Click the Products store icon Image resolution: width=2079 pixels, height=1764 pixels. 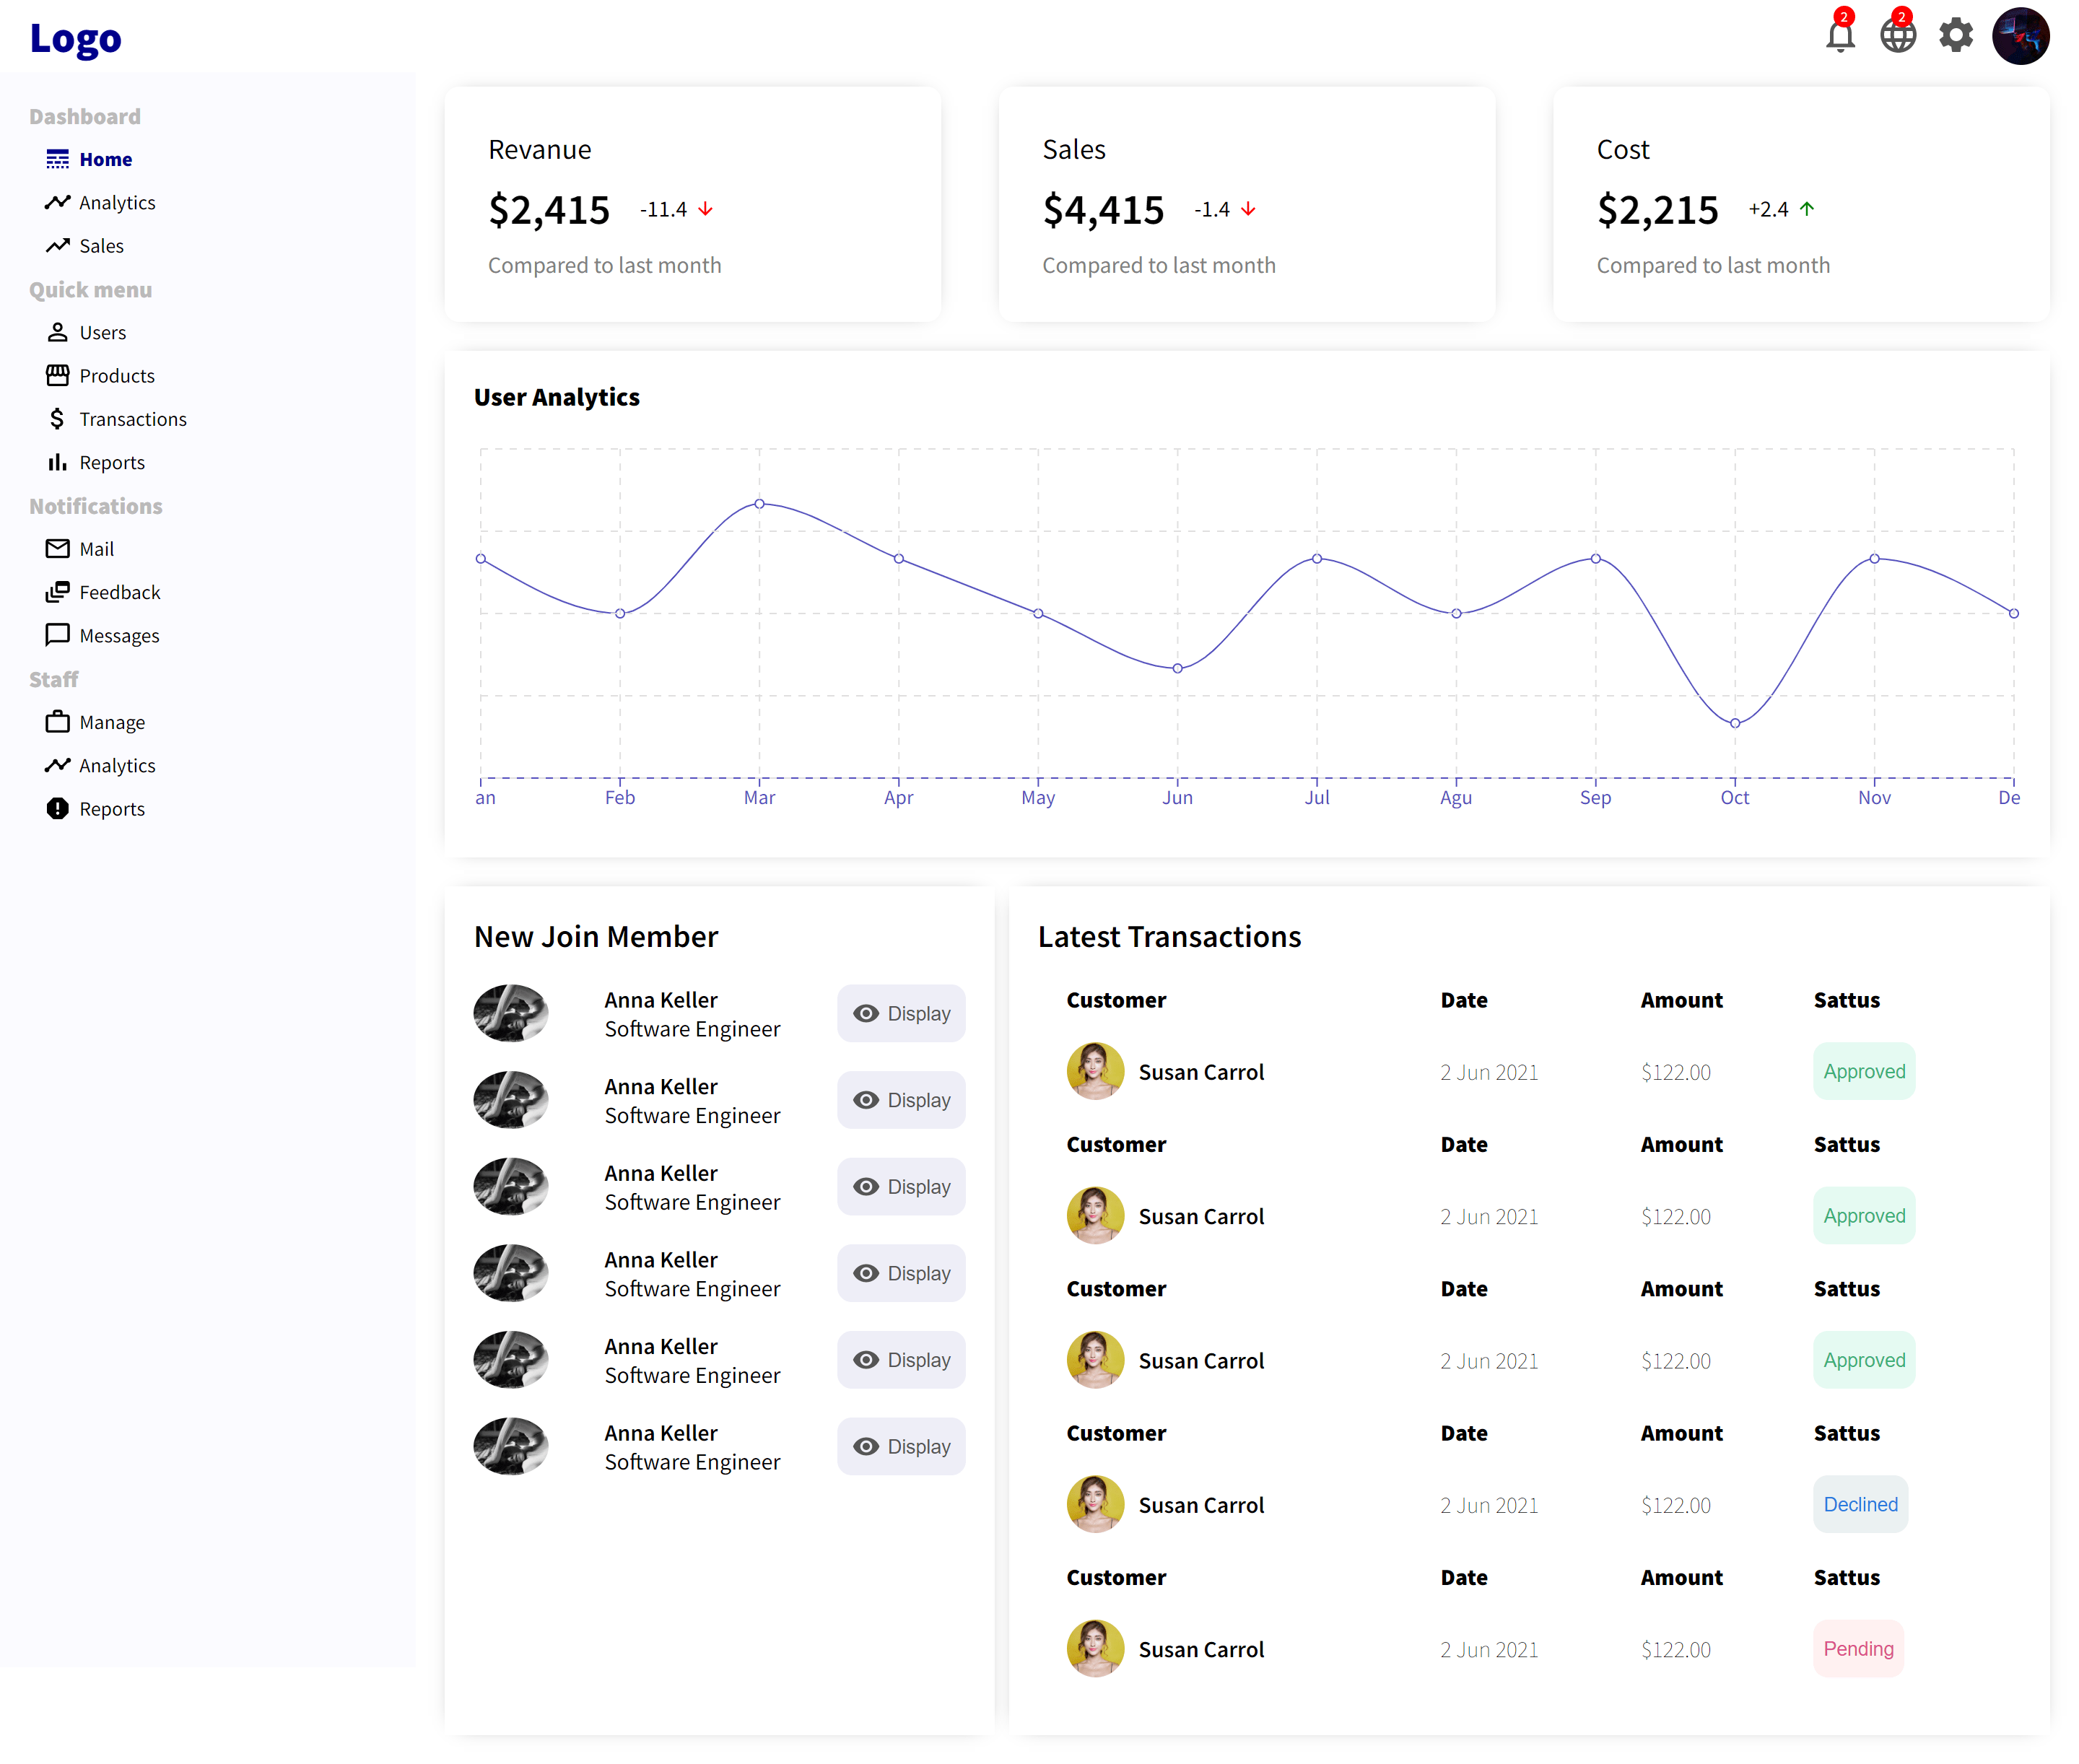tap(57, 375)
